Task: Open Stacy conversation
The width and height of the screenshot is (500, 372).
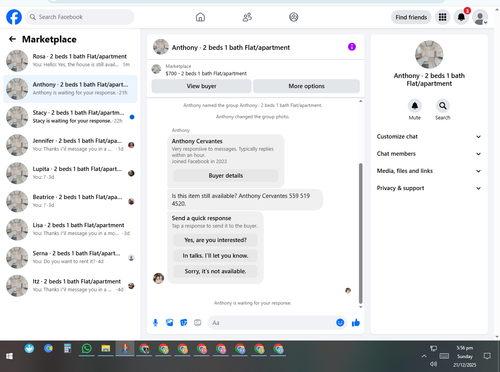Action: click(x=70, y=117)
